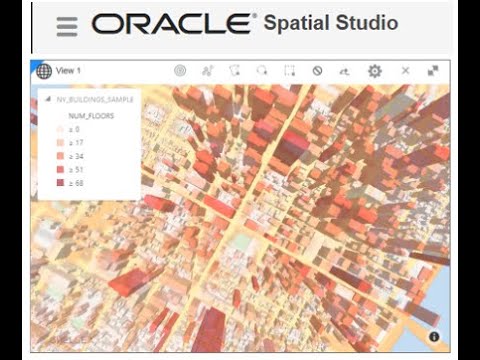Clear selection with the prohibition icon

pyautogui.click(x=317, y=71)
